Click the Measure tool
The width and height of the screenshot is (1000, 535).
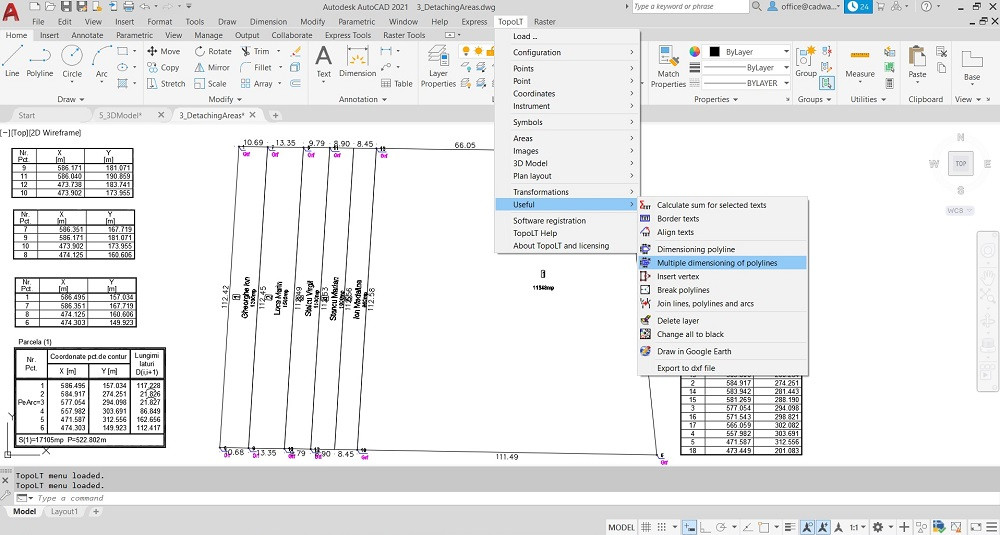pyautogui.click(x=860, y=64)
